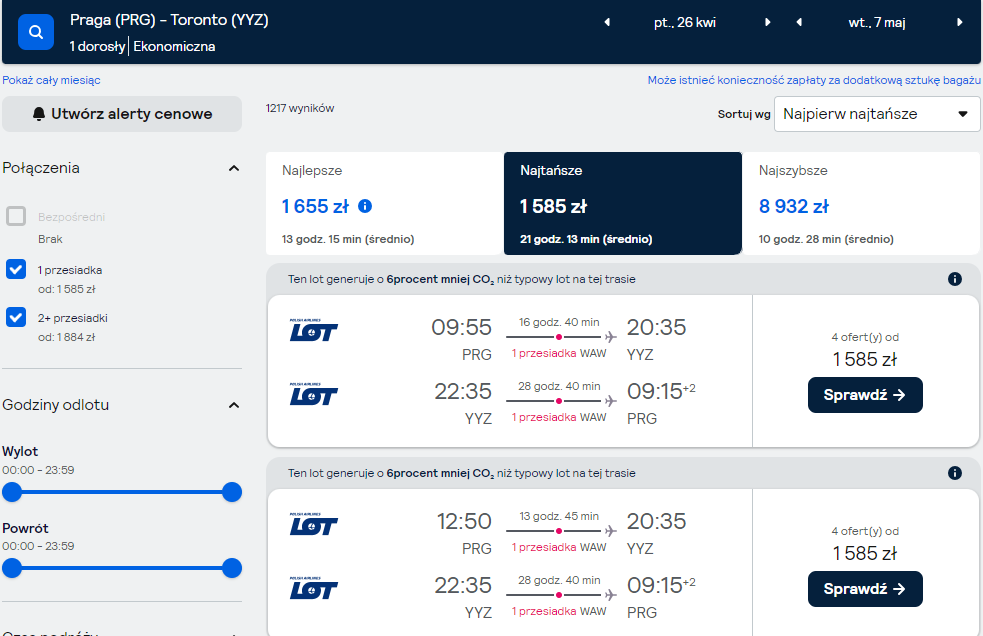Uncheck the 1 przesiadka checkbox
Viewport: 983px width, 636px height.
click(16, 269)
